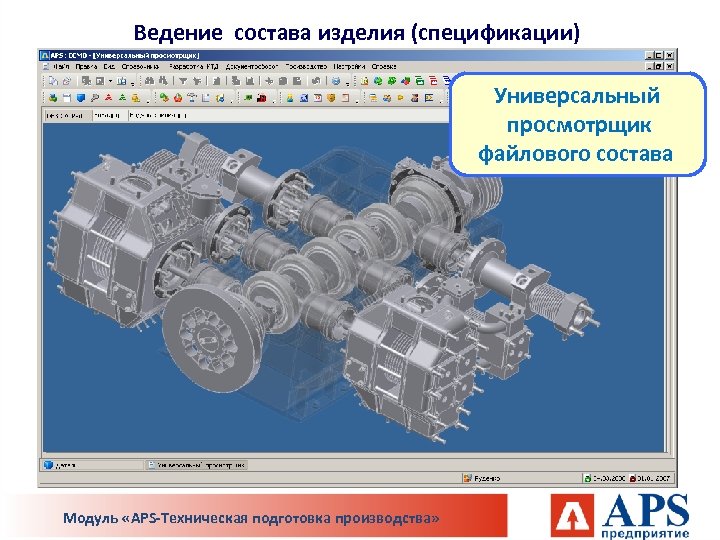Open the Файл menu
Screen dimensions: 720x540
click(61, 67)
